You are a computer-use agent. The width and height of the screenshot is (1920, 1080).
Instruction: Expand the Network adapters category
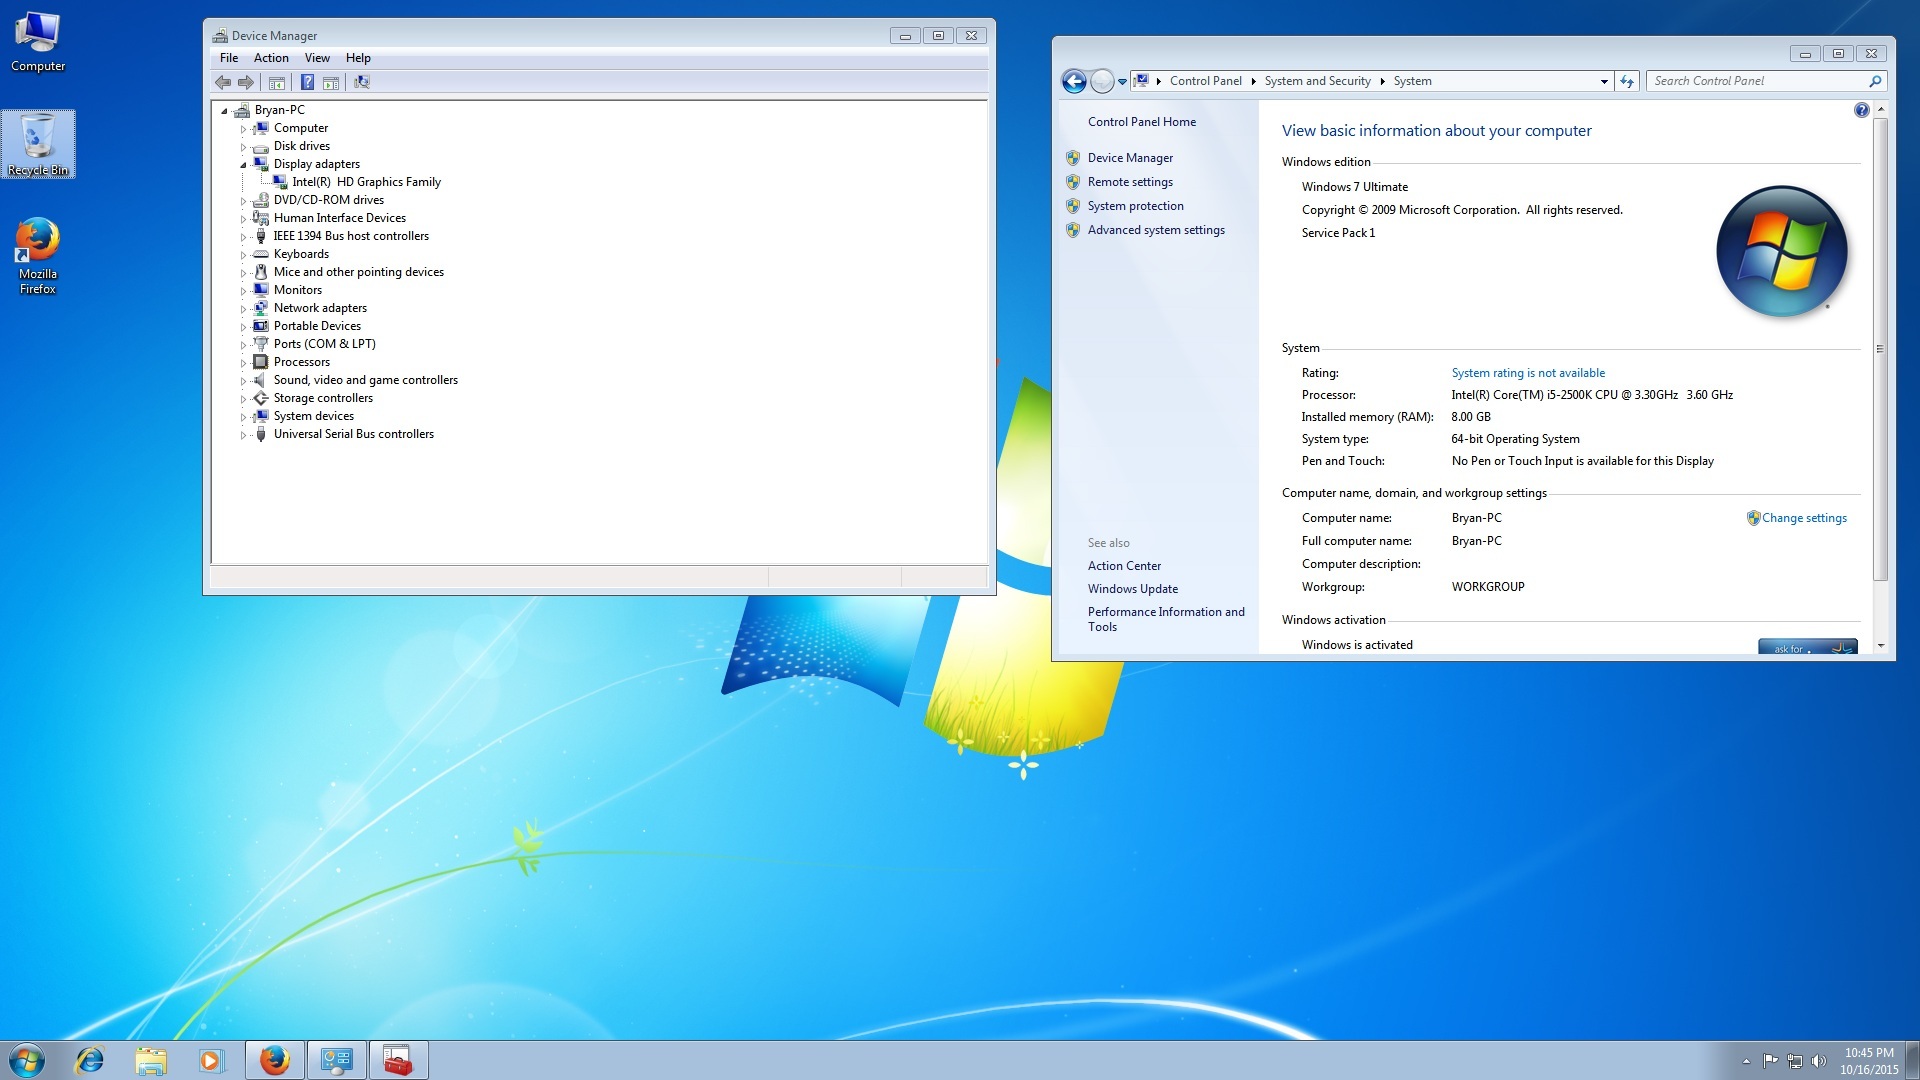pyautogui.click(x=245, y=308)
